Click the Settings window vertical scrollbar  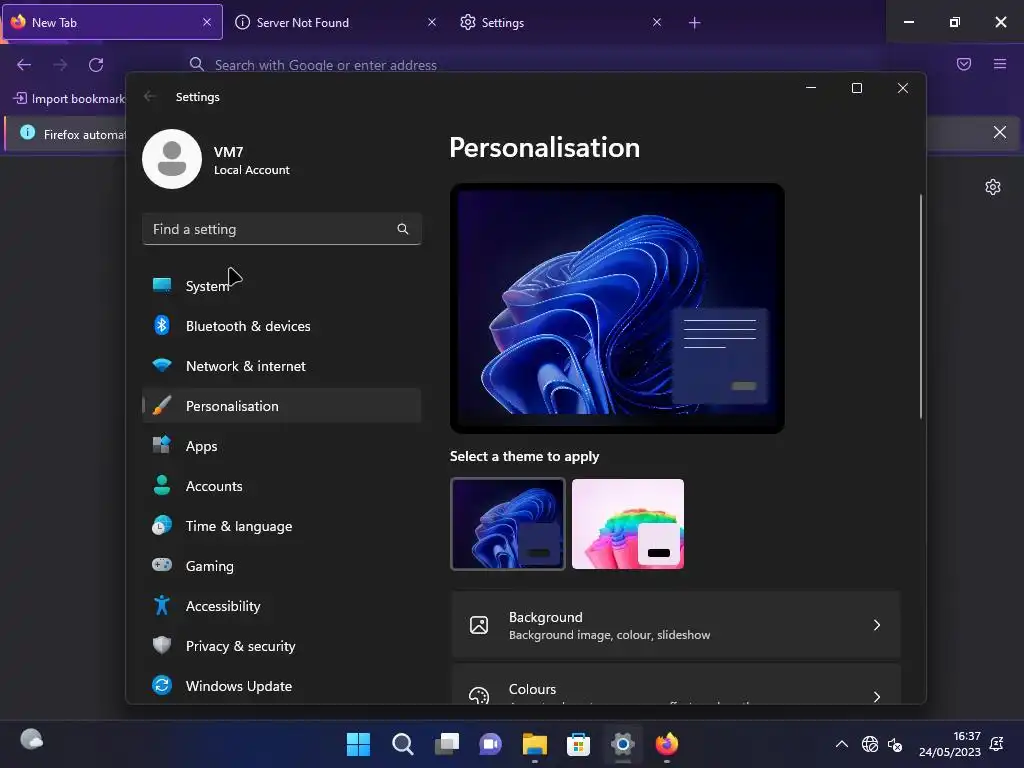[x=921, y=306]
